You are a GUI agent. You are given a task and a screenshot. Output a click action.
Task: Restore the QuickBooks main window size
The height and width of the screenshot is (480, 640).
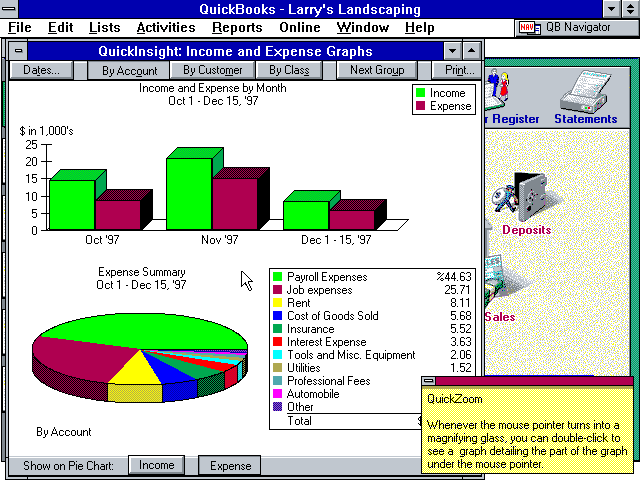coord(631,9)
